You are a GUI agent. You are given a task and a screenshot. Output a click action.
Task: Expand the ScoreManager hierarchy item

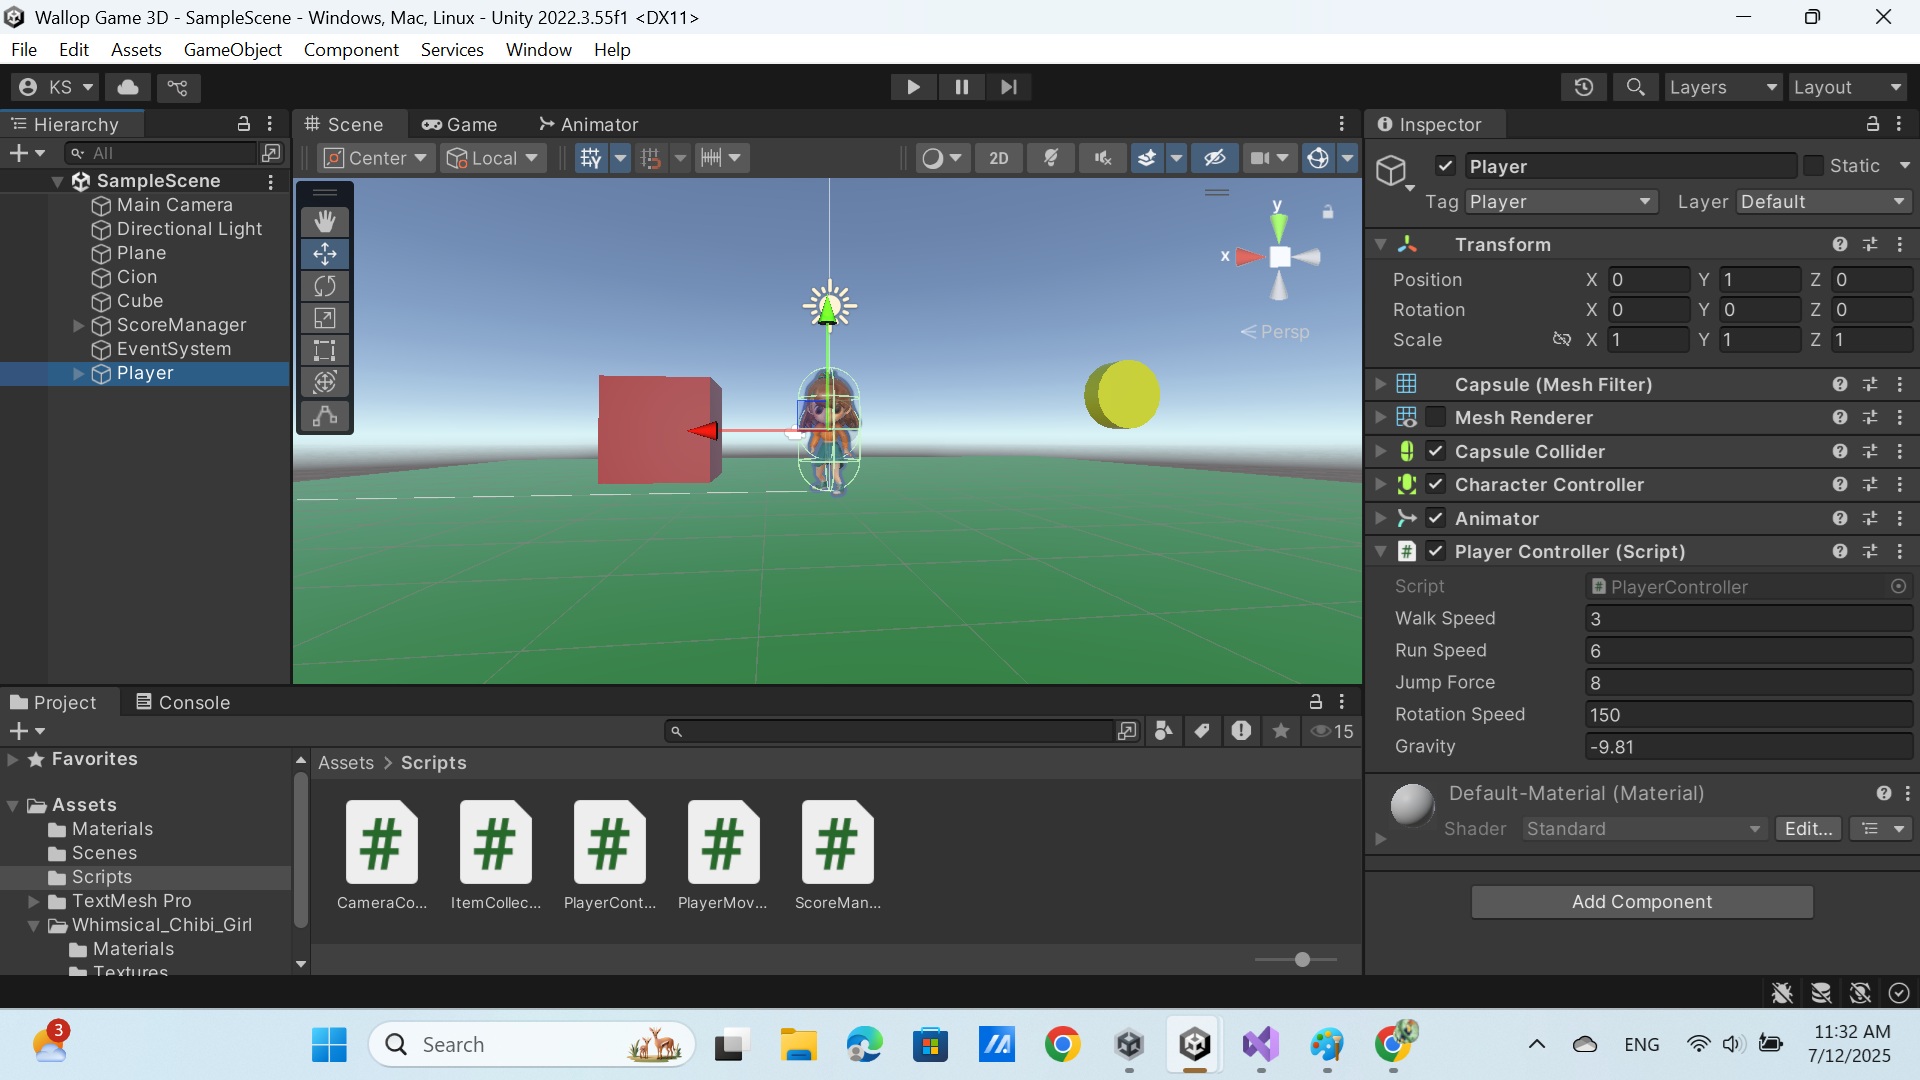click(x=77, y=325)
